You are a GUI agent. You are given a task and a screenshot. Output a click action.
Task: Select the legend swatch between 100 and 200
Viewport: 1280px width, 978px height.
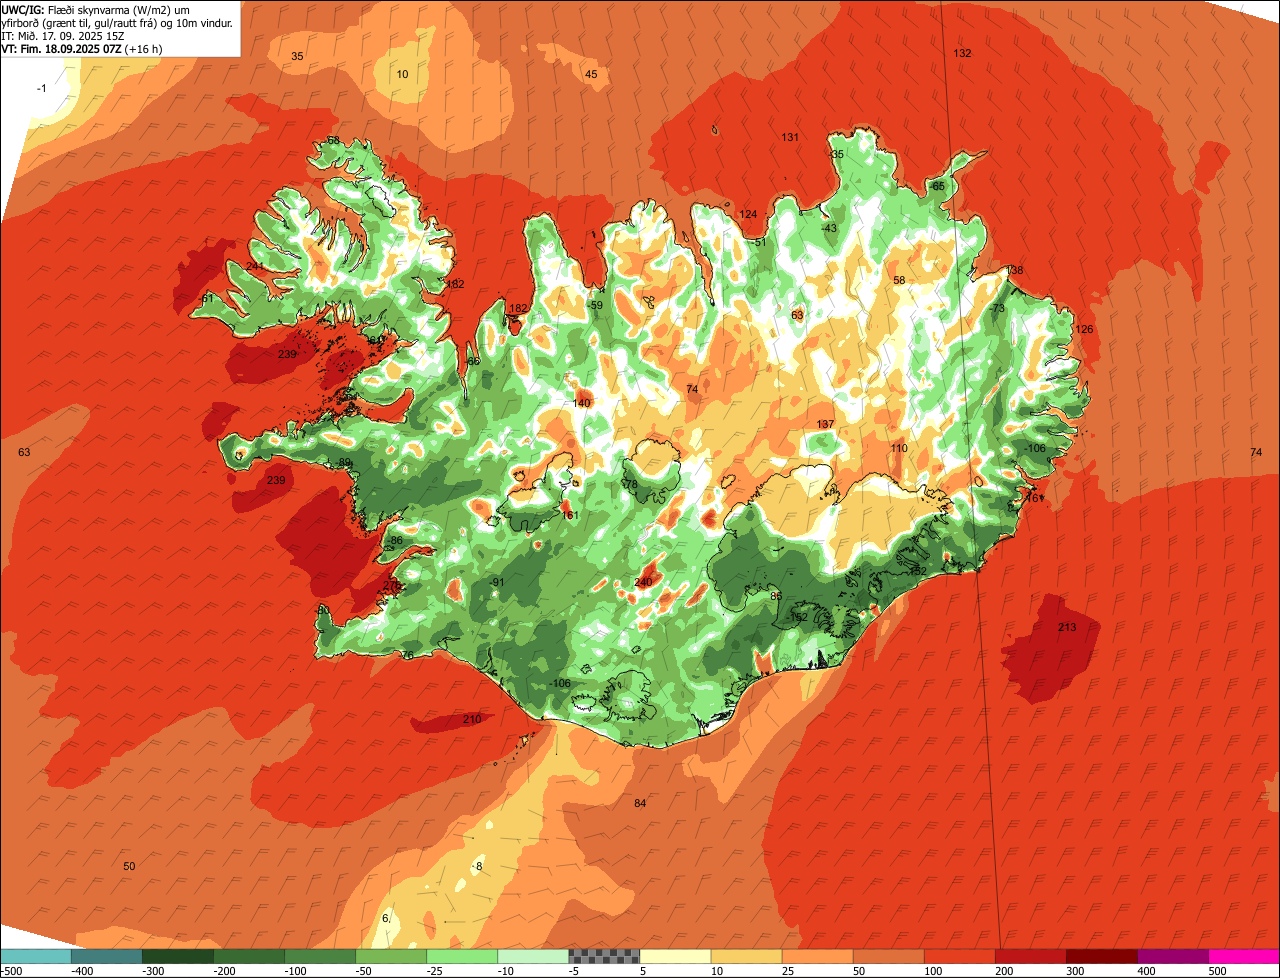pyautogui.click(x=960, y=956)
